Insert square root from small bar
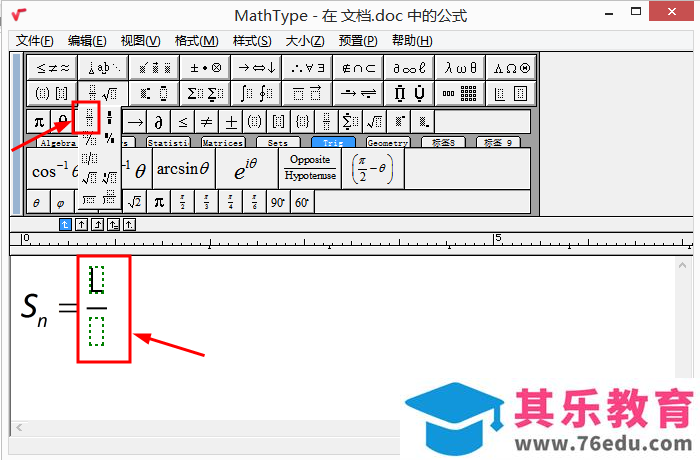Screen dimensions: 700x460 click(374, 121)
